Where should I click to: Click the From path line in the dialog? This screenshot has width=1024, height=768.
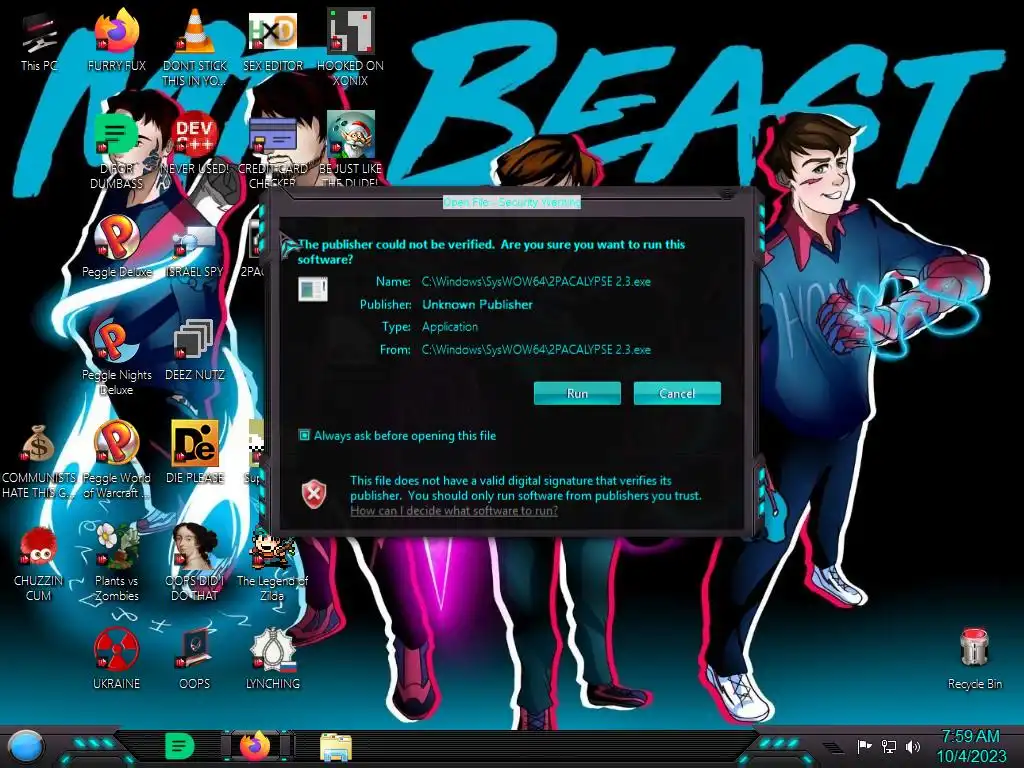(x=536, y=349)
